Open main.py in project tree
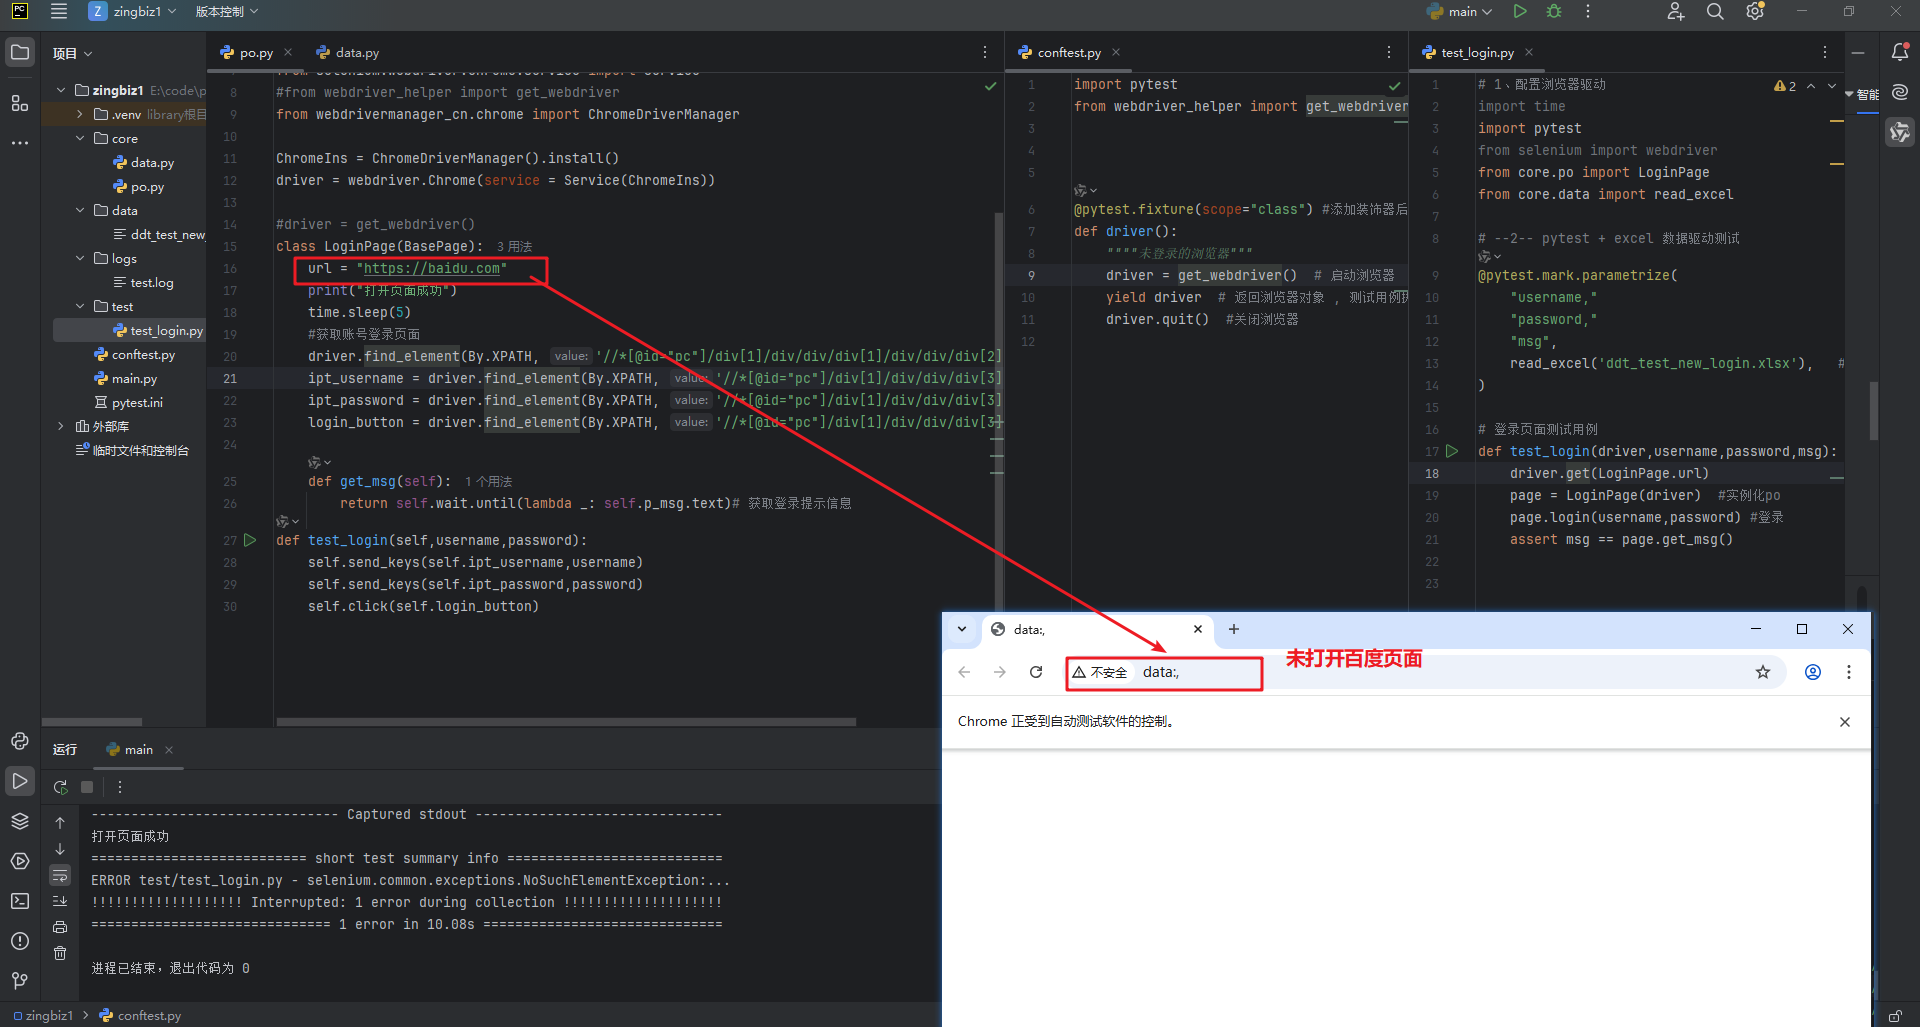The height and width of the screenshot is (1027, 1920). [x=125, y=378]
